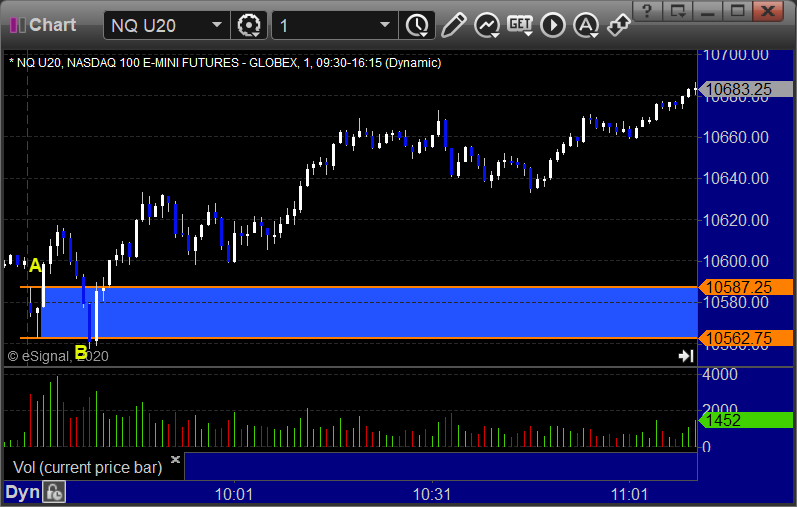This screenshot has height=507, width=797.
Task: Click the Vol (current price bar) label
Action: 87,467
